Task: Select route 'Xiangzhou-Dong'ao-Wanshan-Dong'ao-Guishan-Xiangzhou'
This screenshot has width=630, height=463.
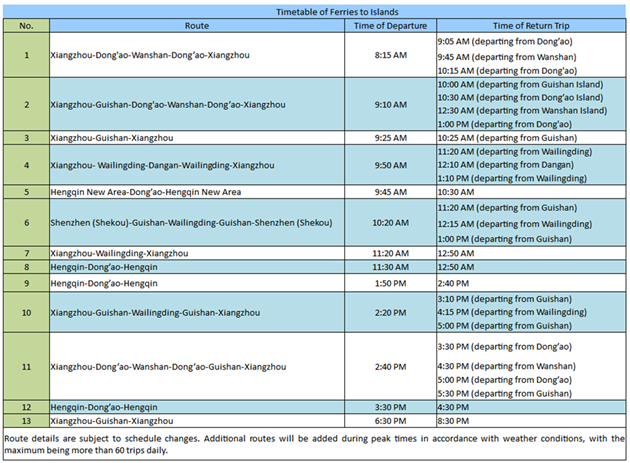Action: (168, 367)
